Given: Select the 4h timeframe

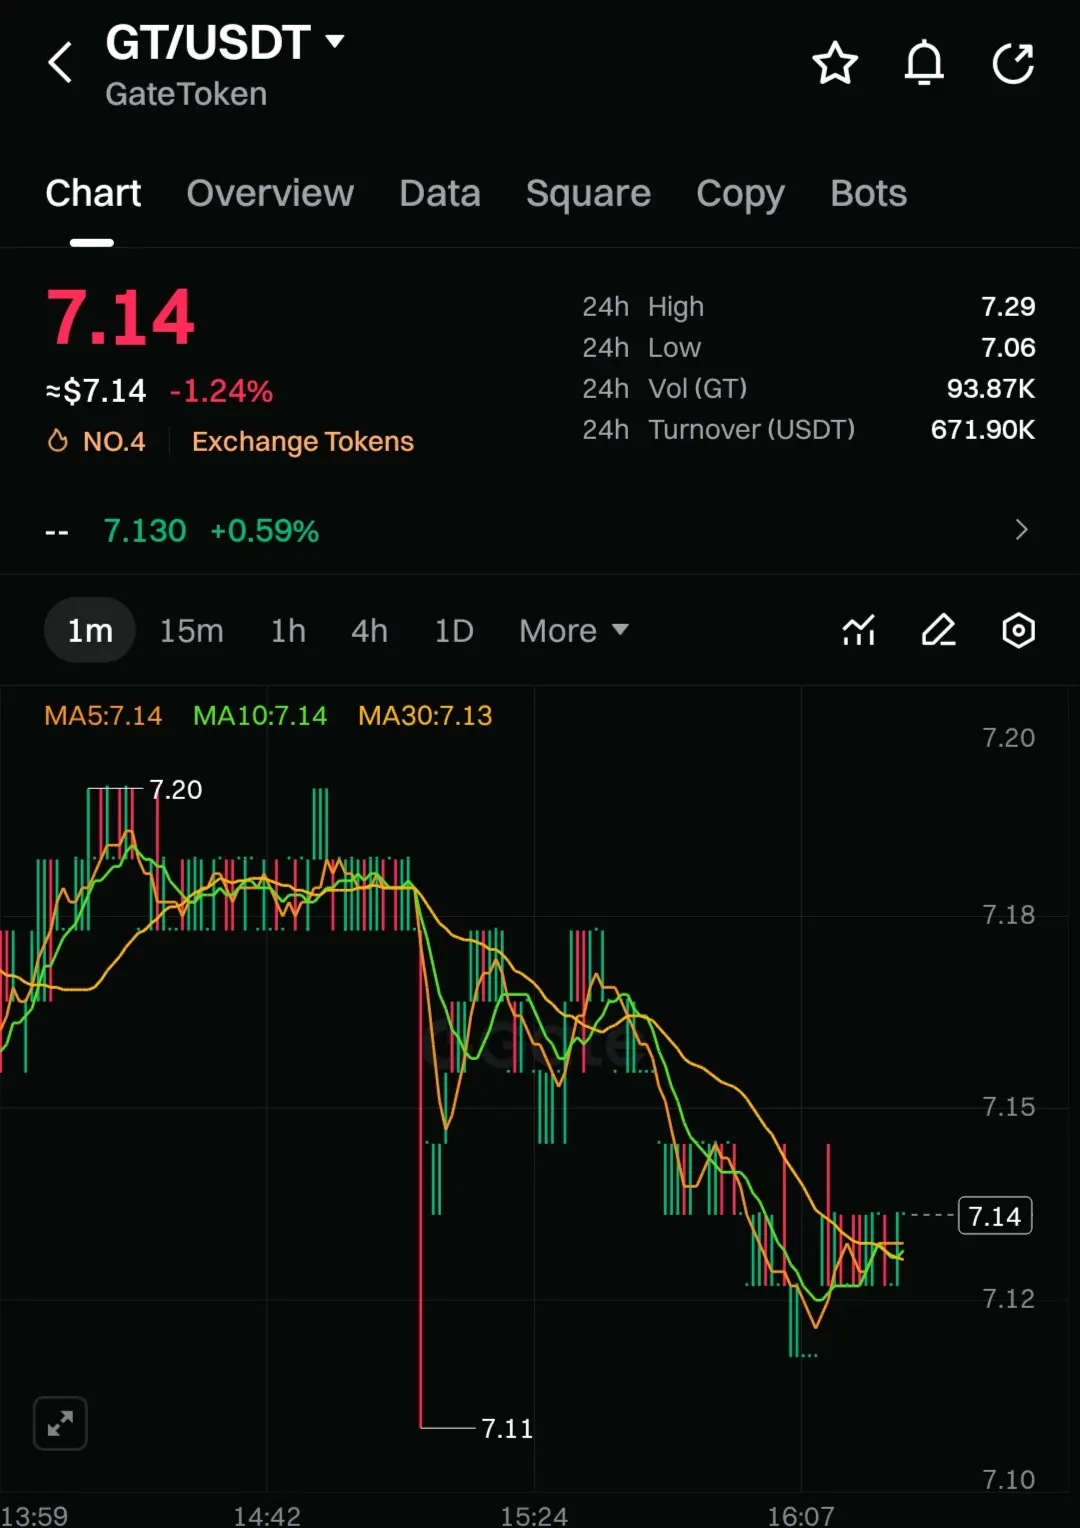Looking at the screenshot, I should (369, 630).
